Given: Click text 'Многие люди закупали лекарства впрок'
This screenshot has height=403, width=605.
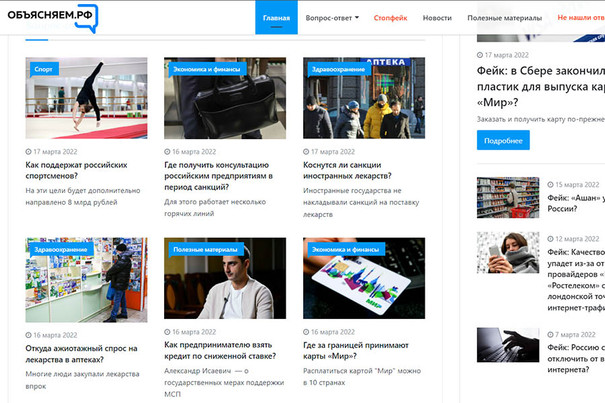Looking at the screenshot, I should [x=83, y=380].
